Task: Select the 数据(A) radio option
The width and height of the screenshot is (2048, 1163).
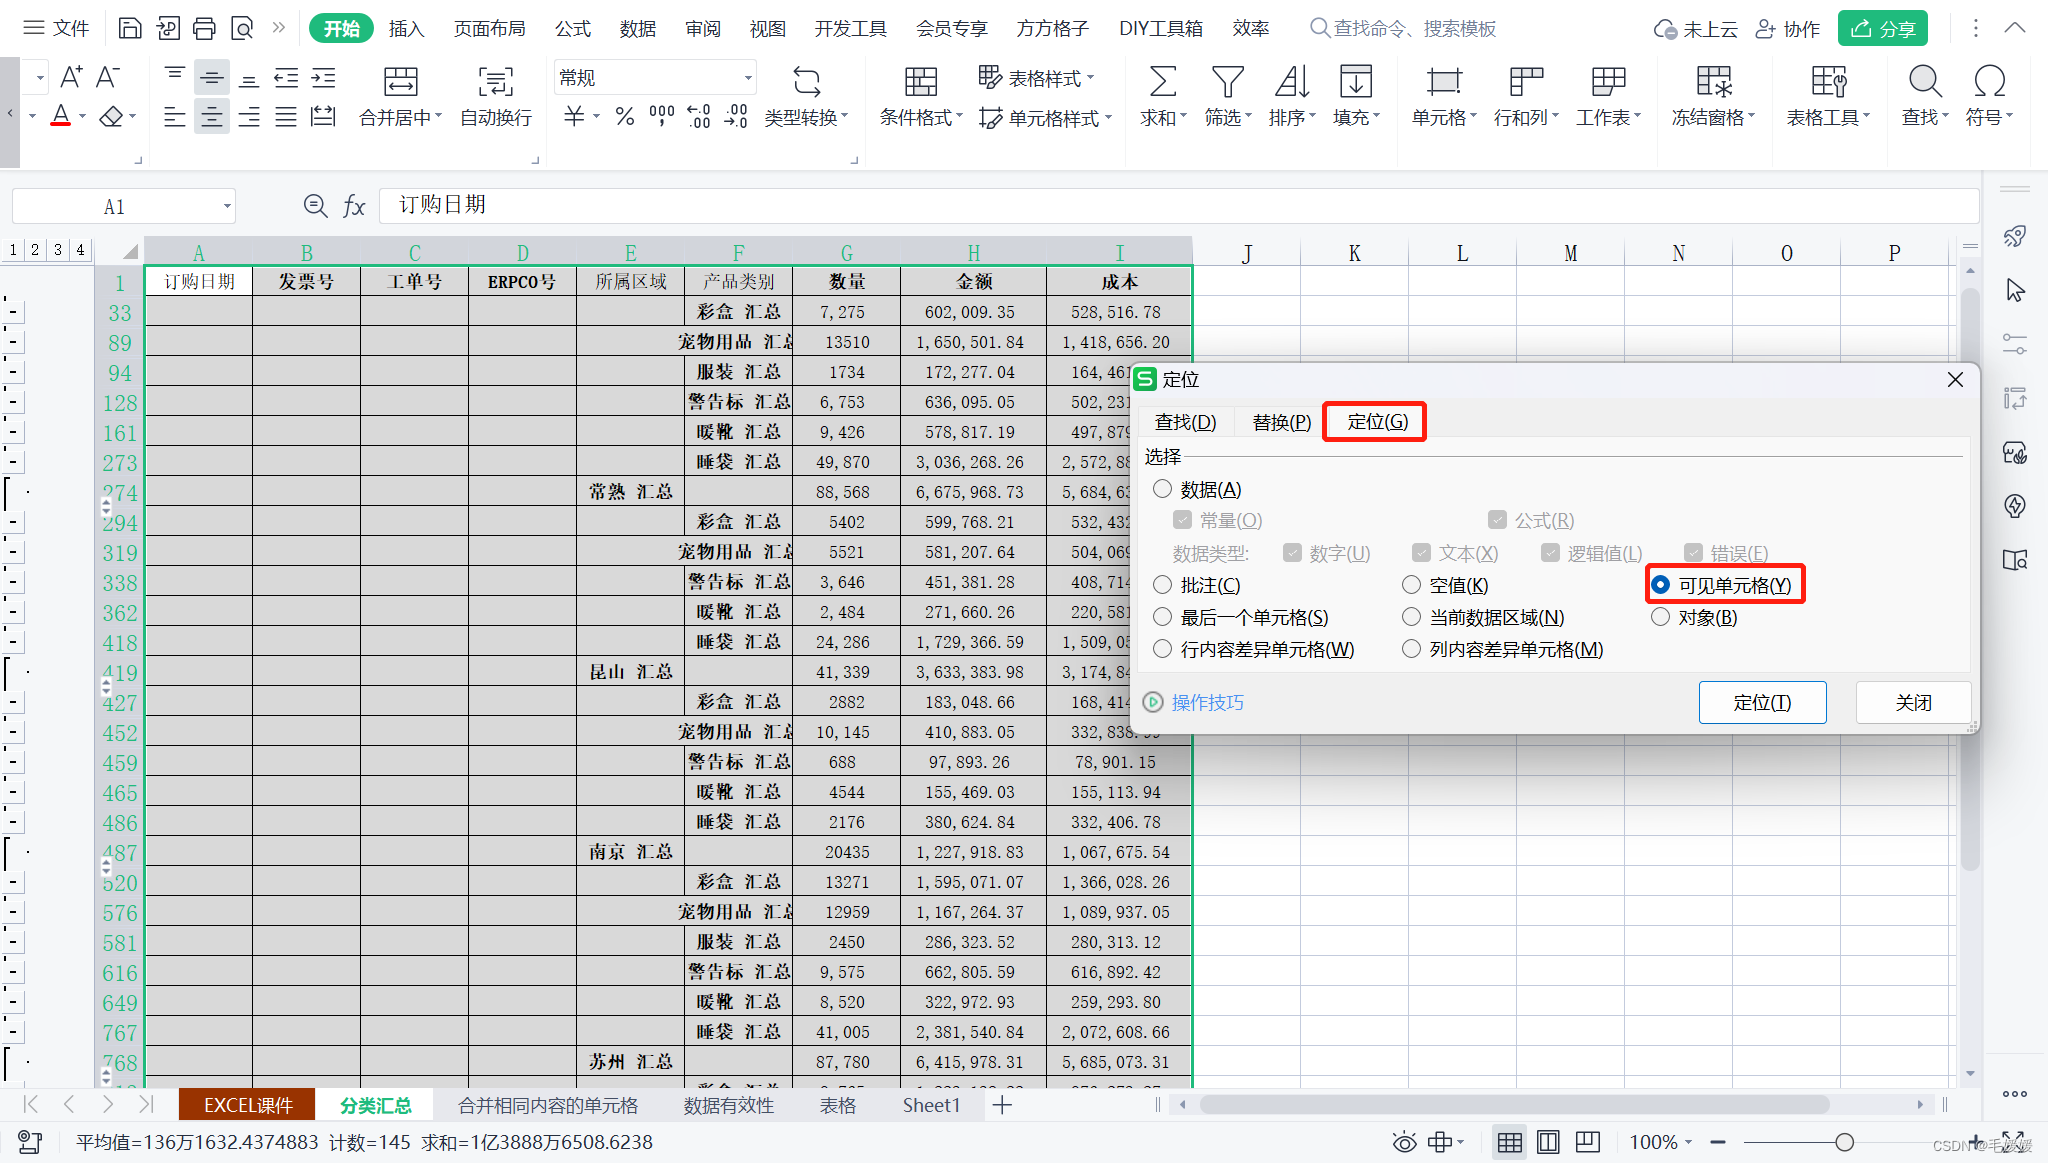Action: [1162, 489]
